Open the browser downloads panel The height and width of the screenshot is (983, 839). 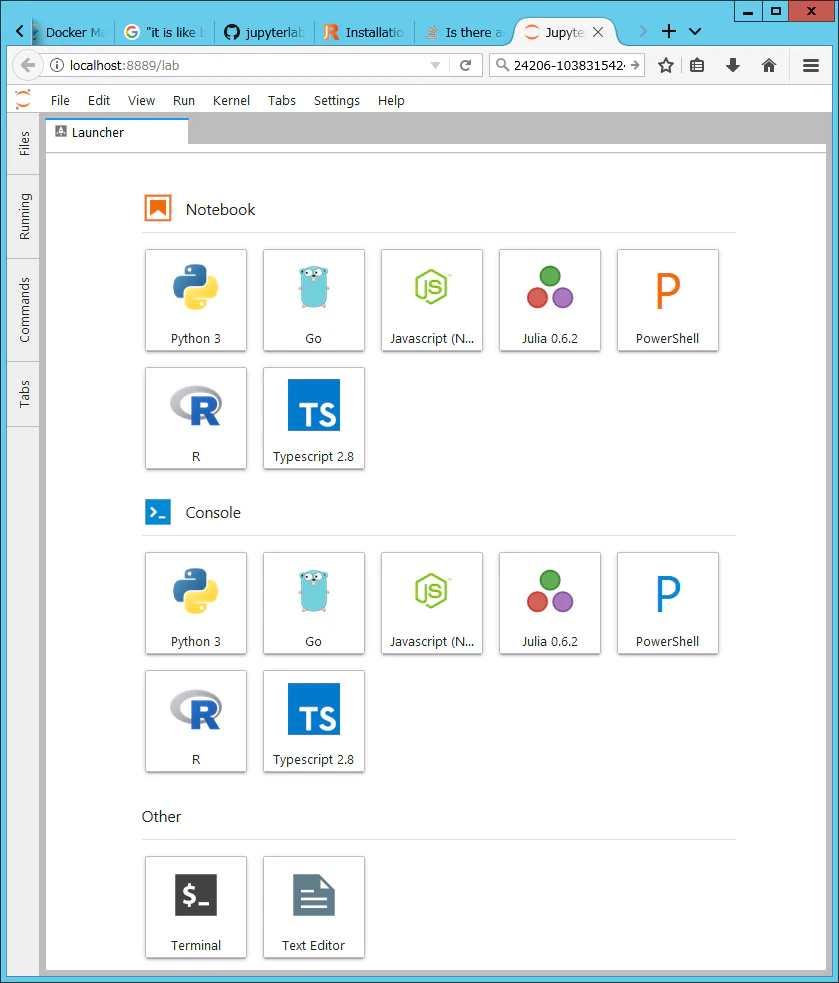(732, 65)
